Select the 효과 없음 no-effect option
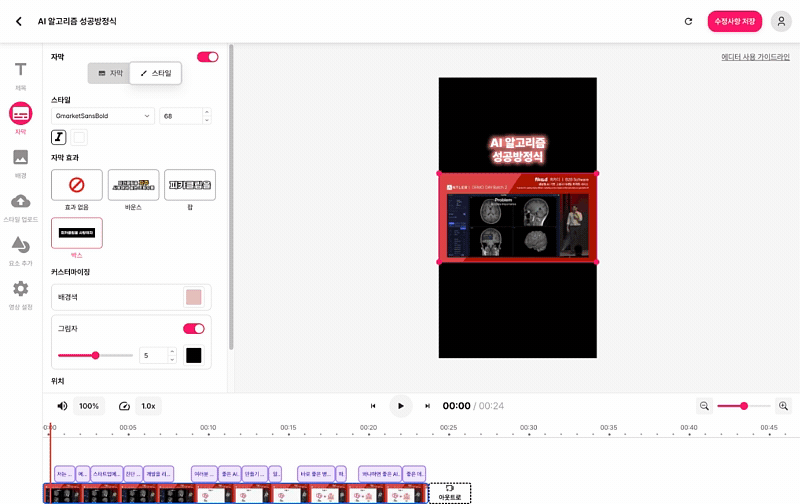Screen dimensions: 800x504 click(77, 185)
